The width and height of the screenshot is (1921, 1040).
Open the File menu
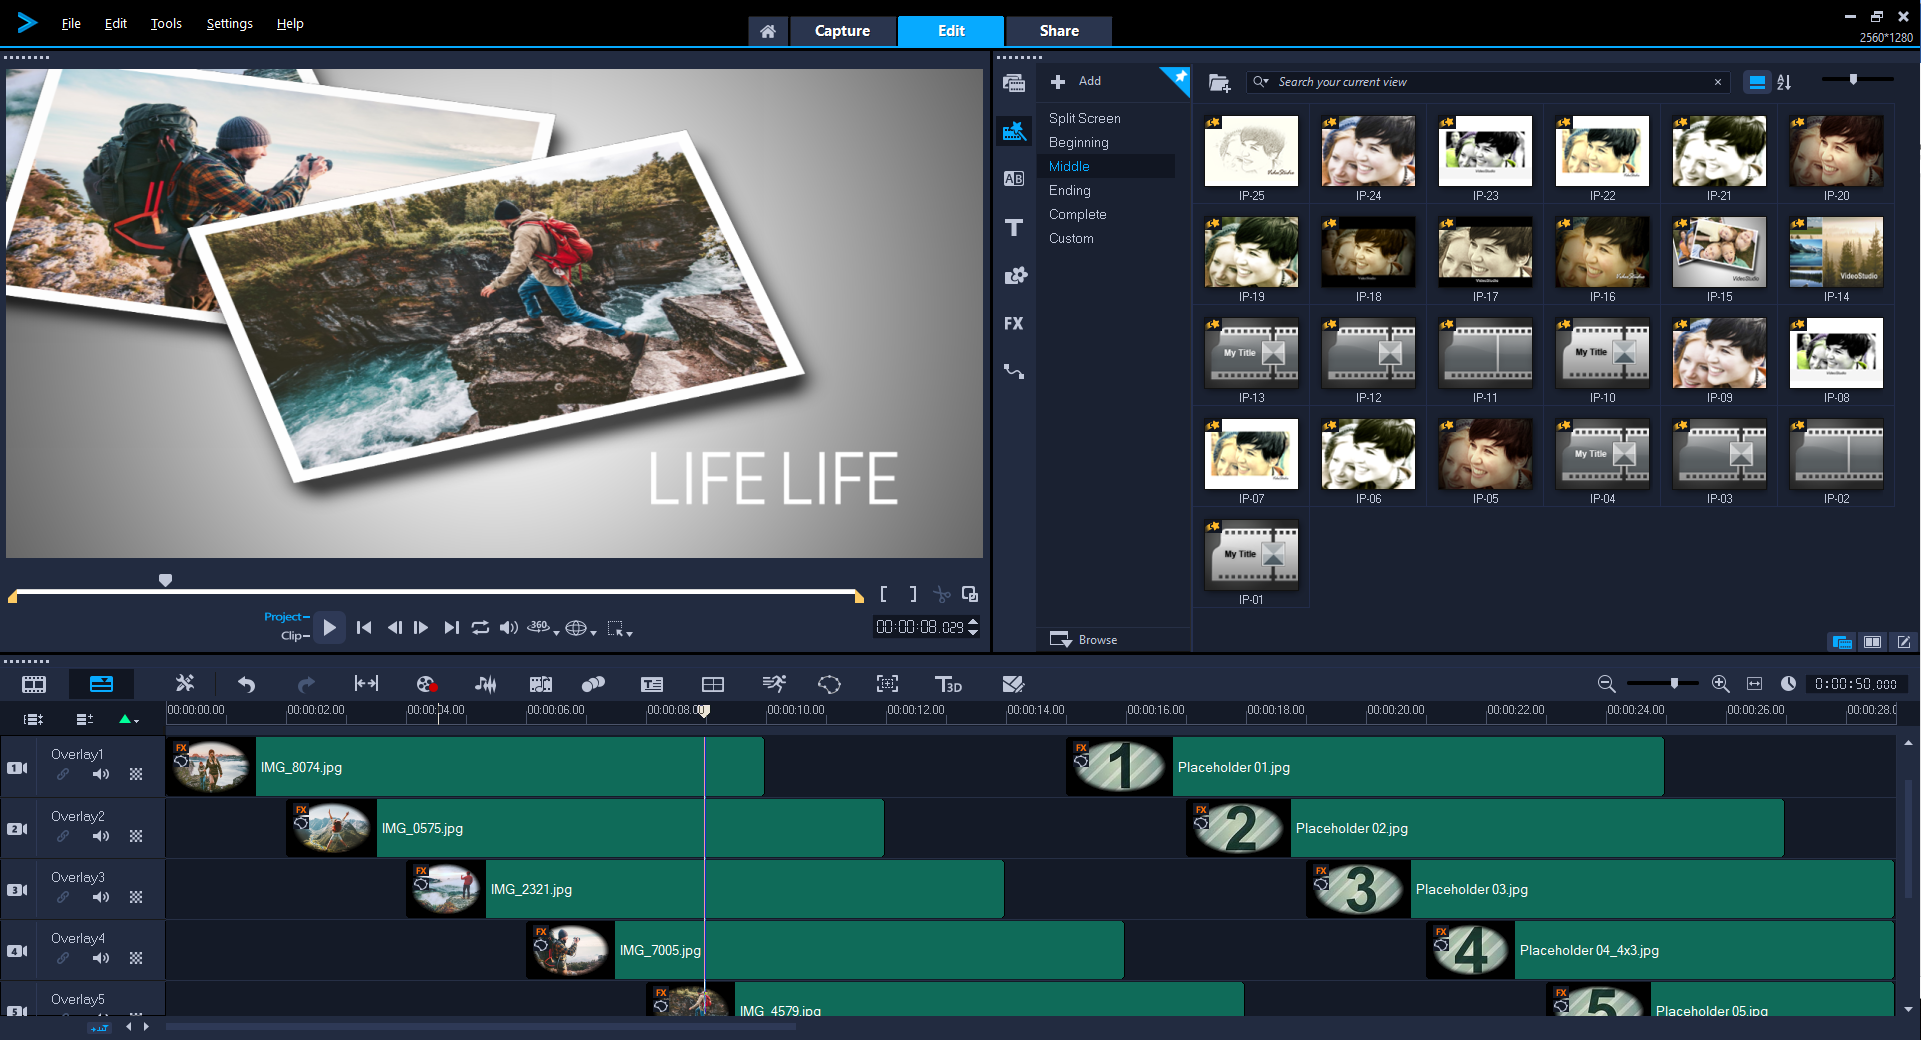point(71,23)
